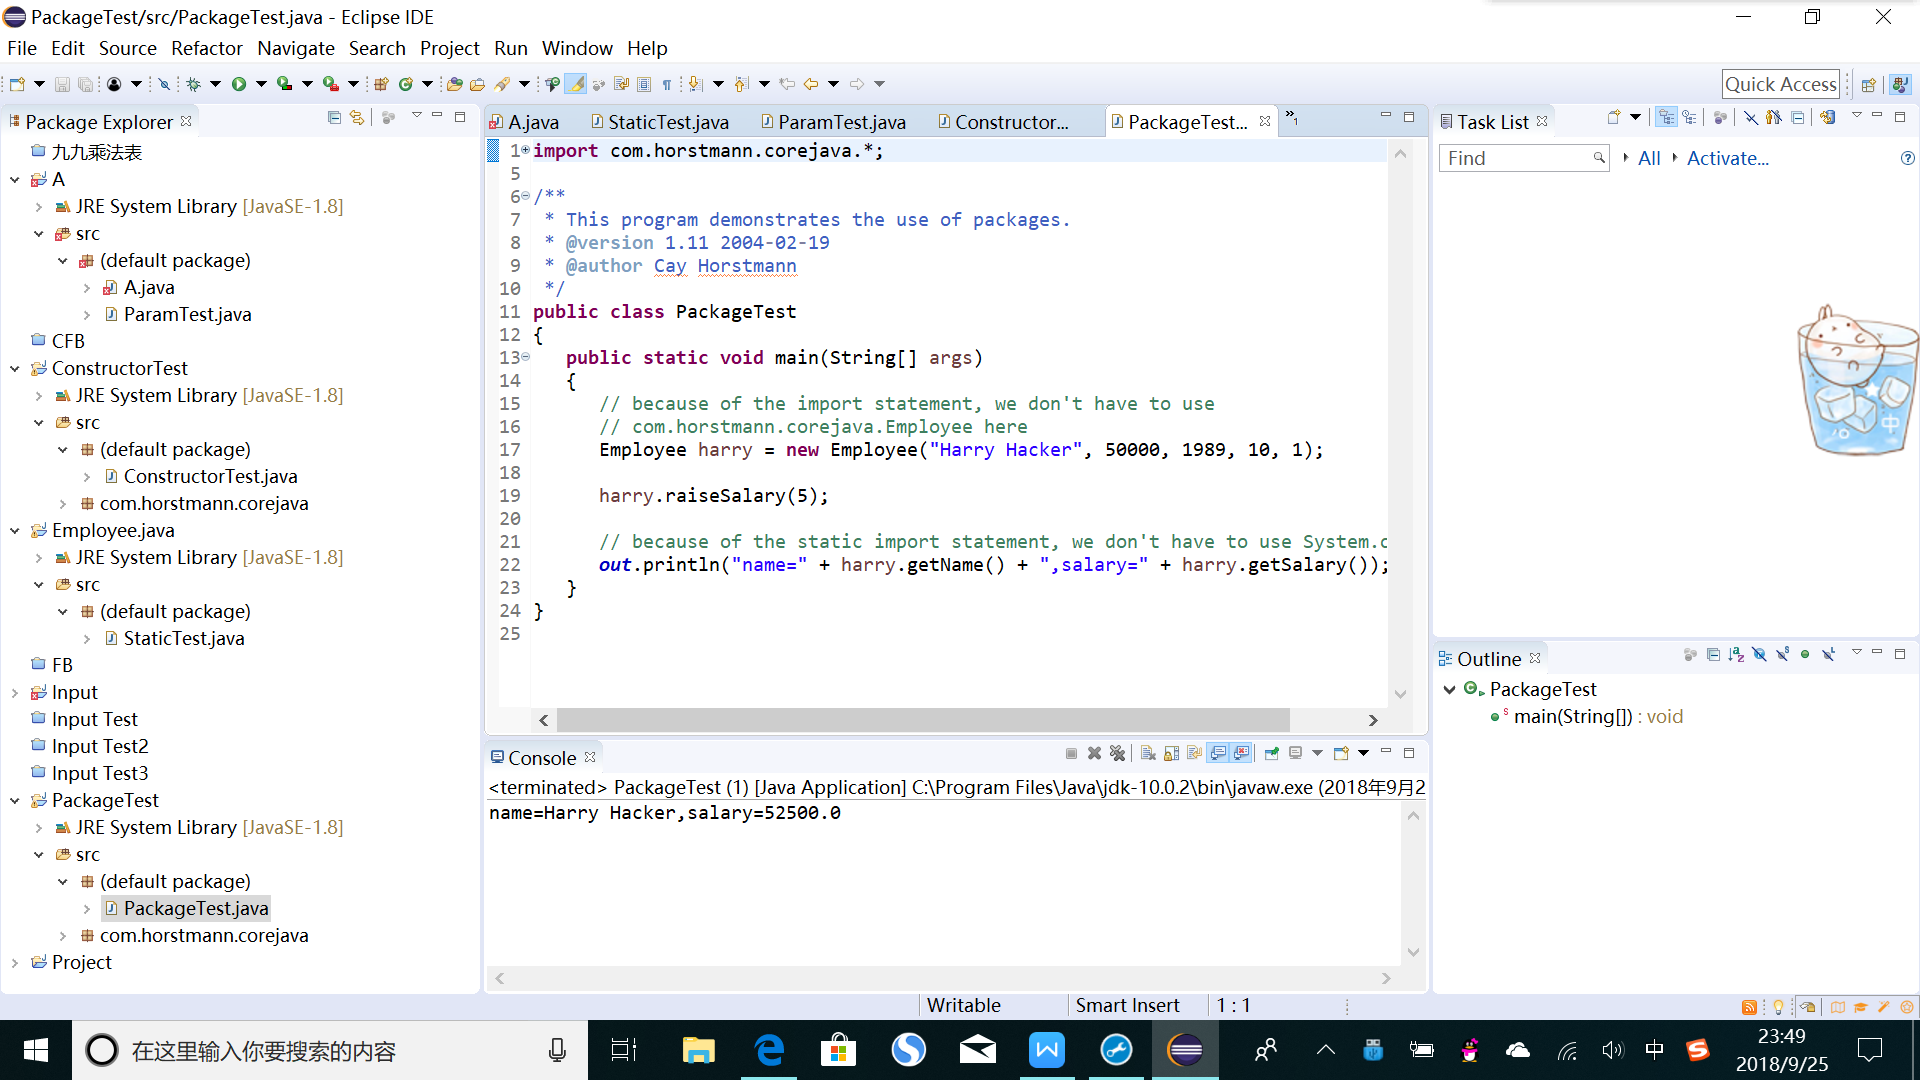Click the Debug bug icon in toolbar

pyautogui.click(x=194, y=84)
